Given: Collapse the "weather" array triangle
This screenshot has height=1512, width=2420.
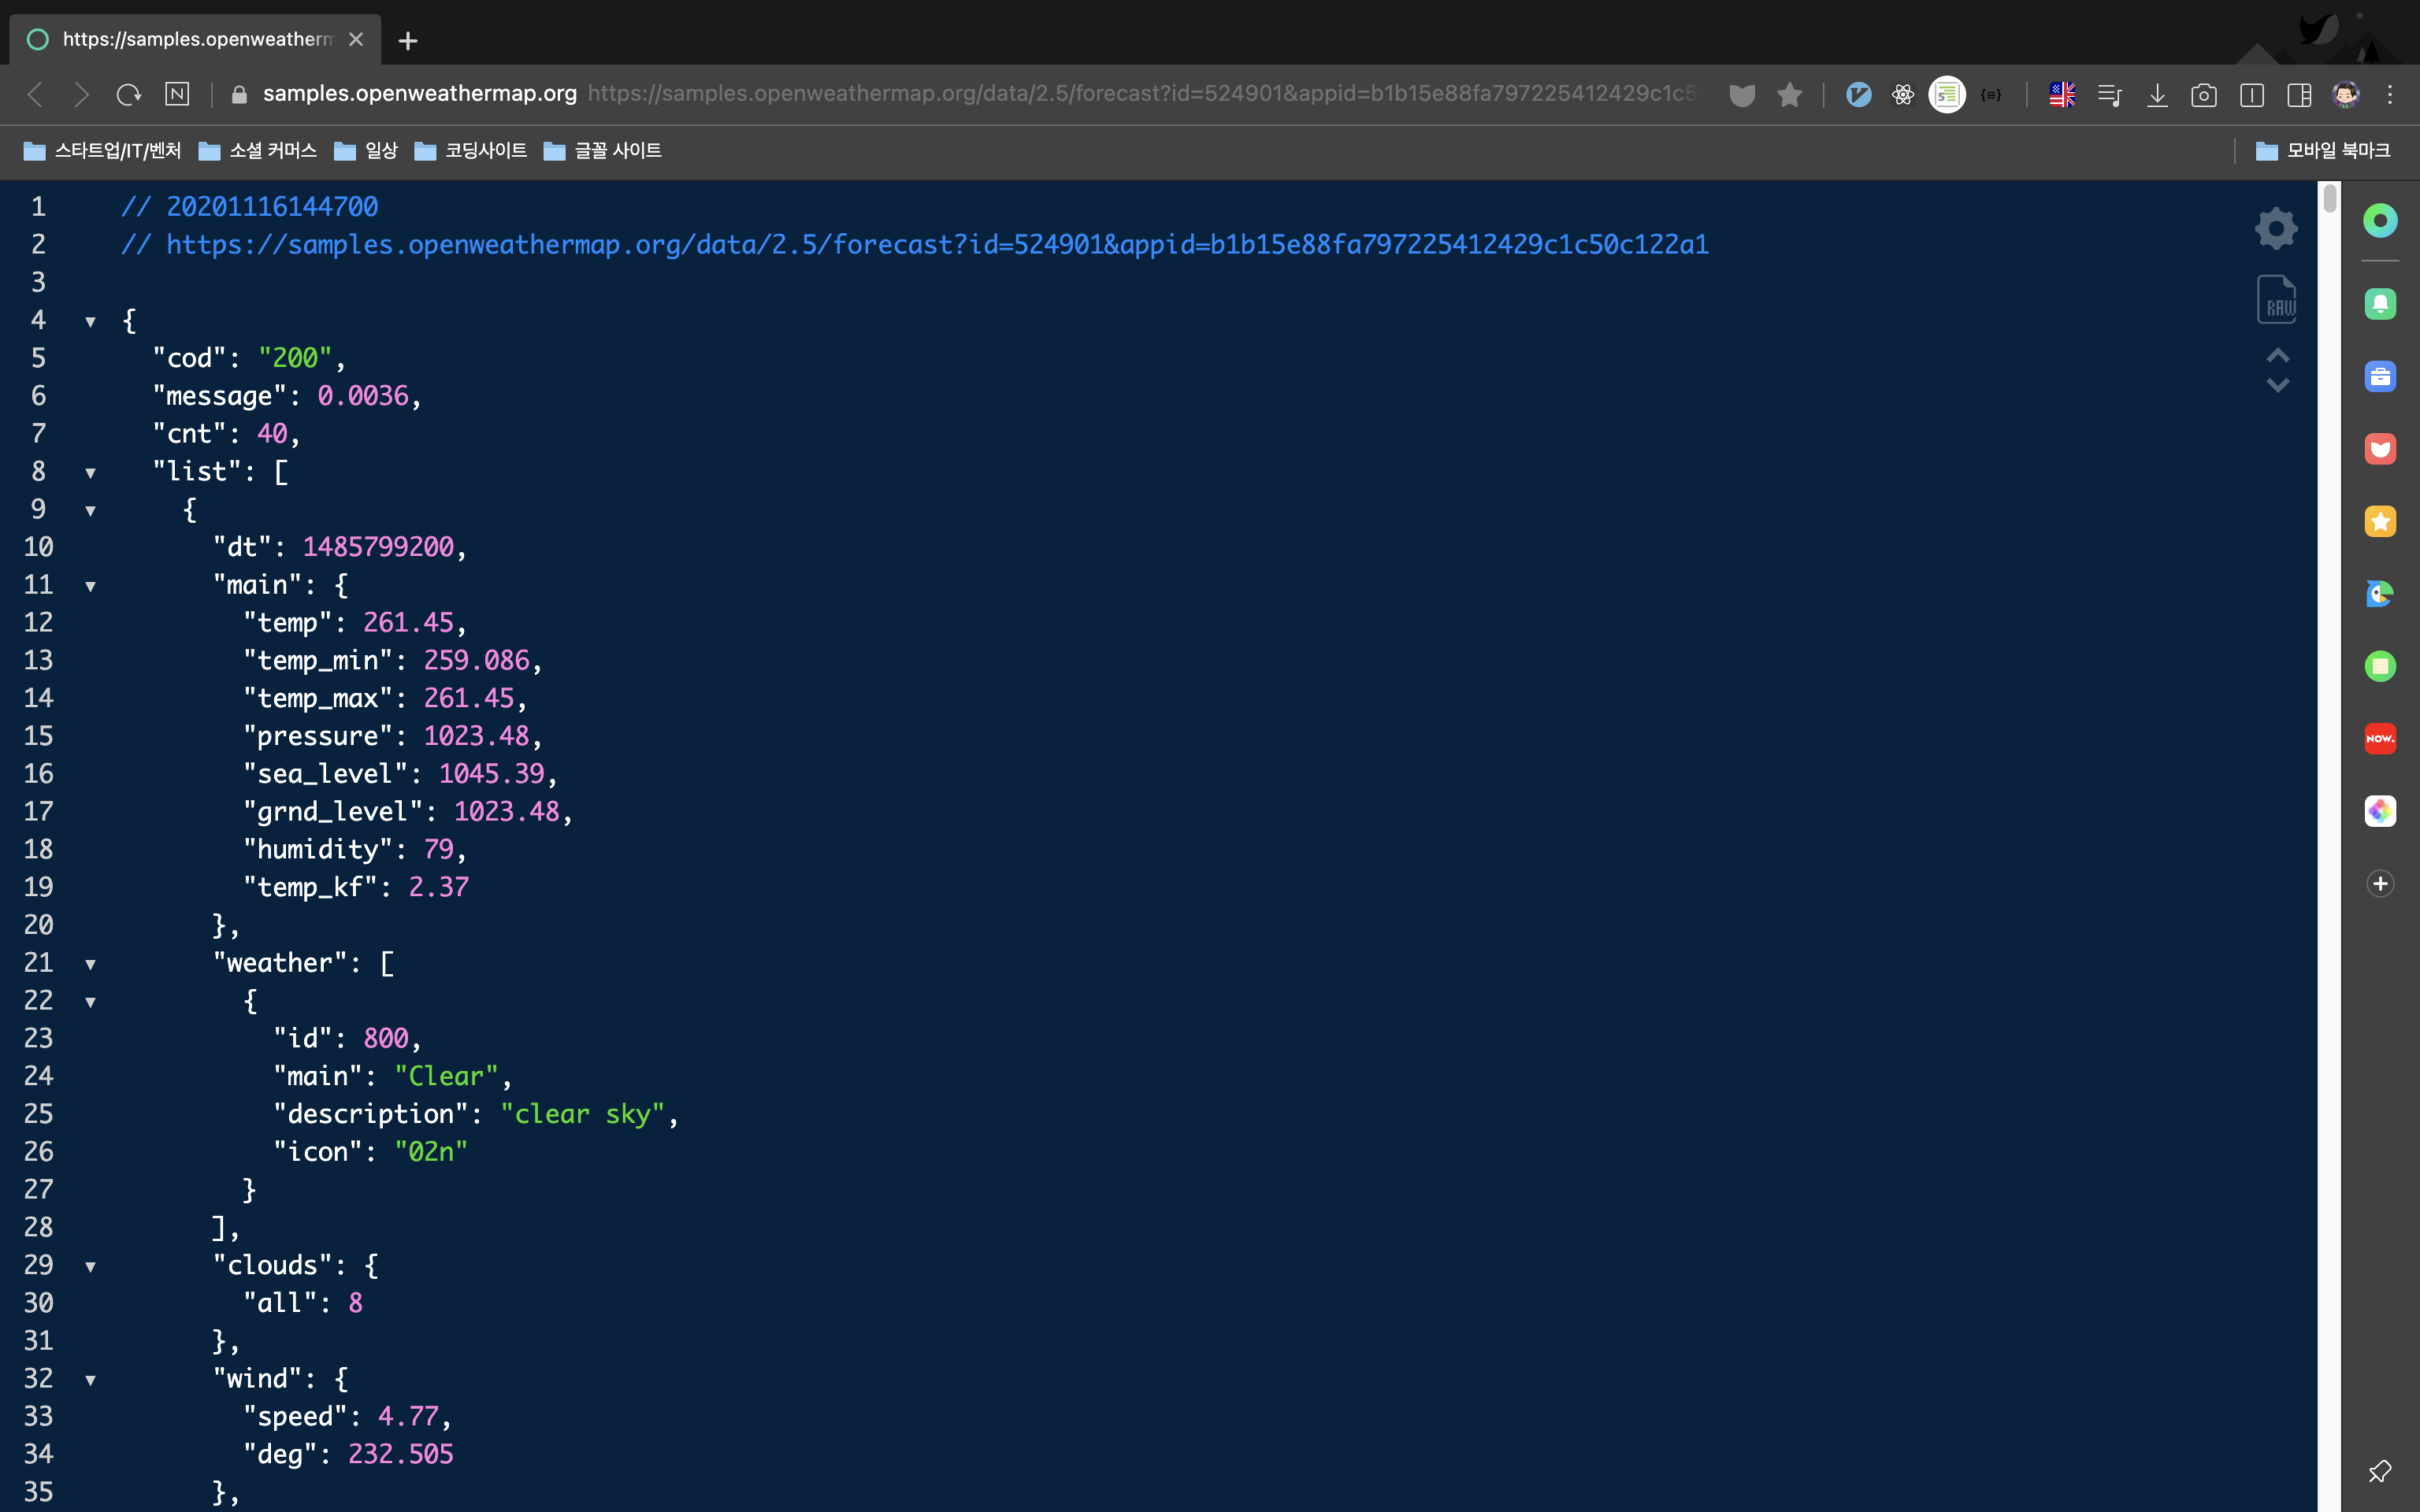Looking at the screenshot, I should pos(90,964).
